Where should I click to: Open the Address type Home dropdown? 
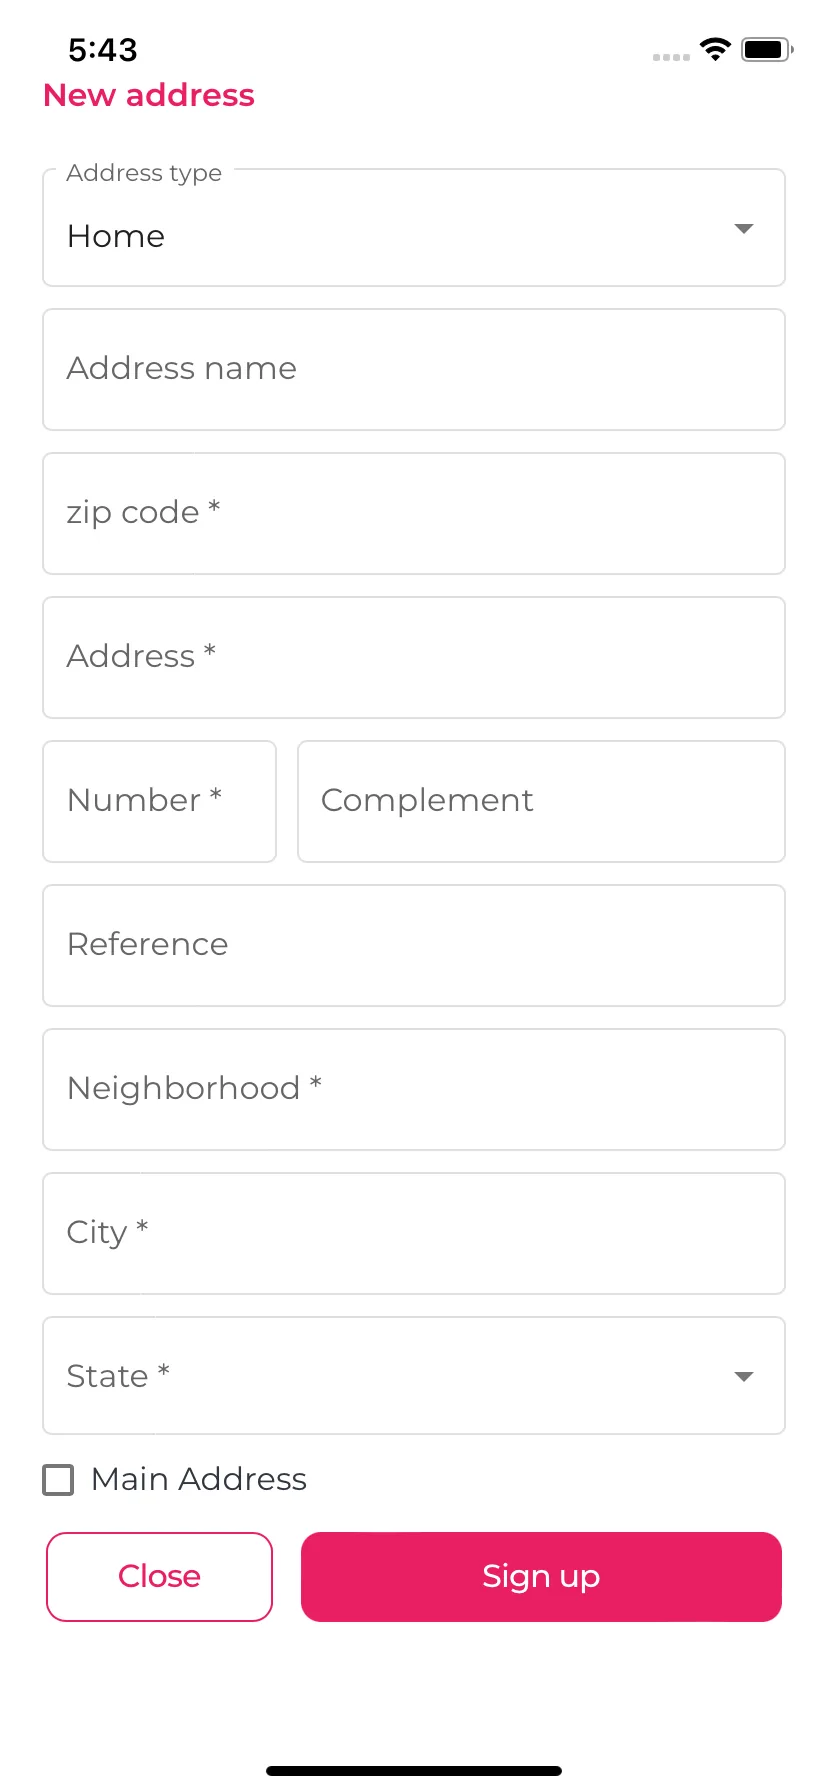[414, 228]
